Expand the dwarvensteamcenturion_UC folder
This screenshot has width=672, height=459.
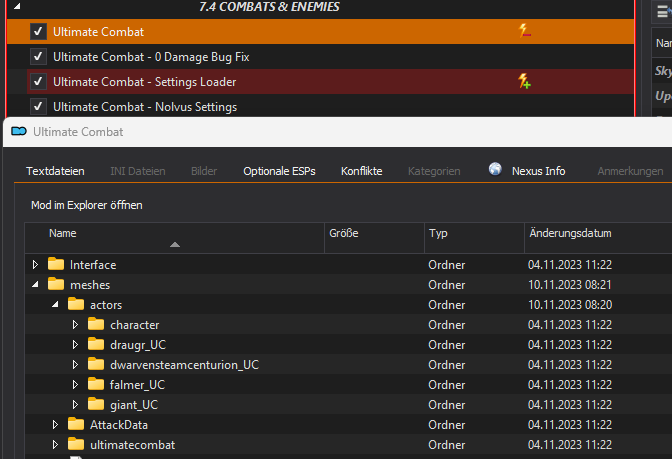point(75,365)
